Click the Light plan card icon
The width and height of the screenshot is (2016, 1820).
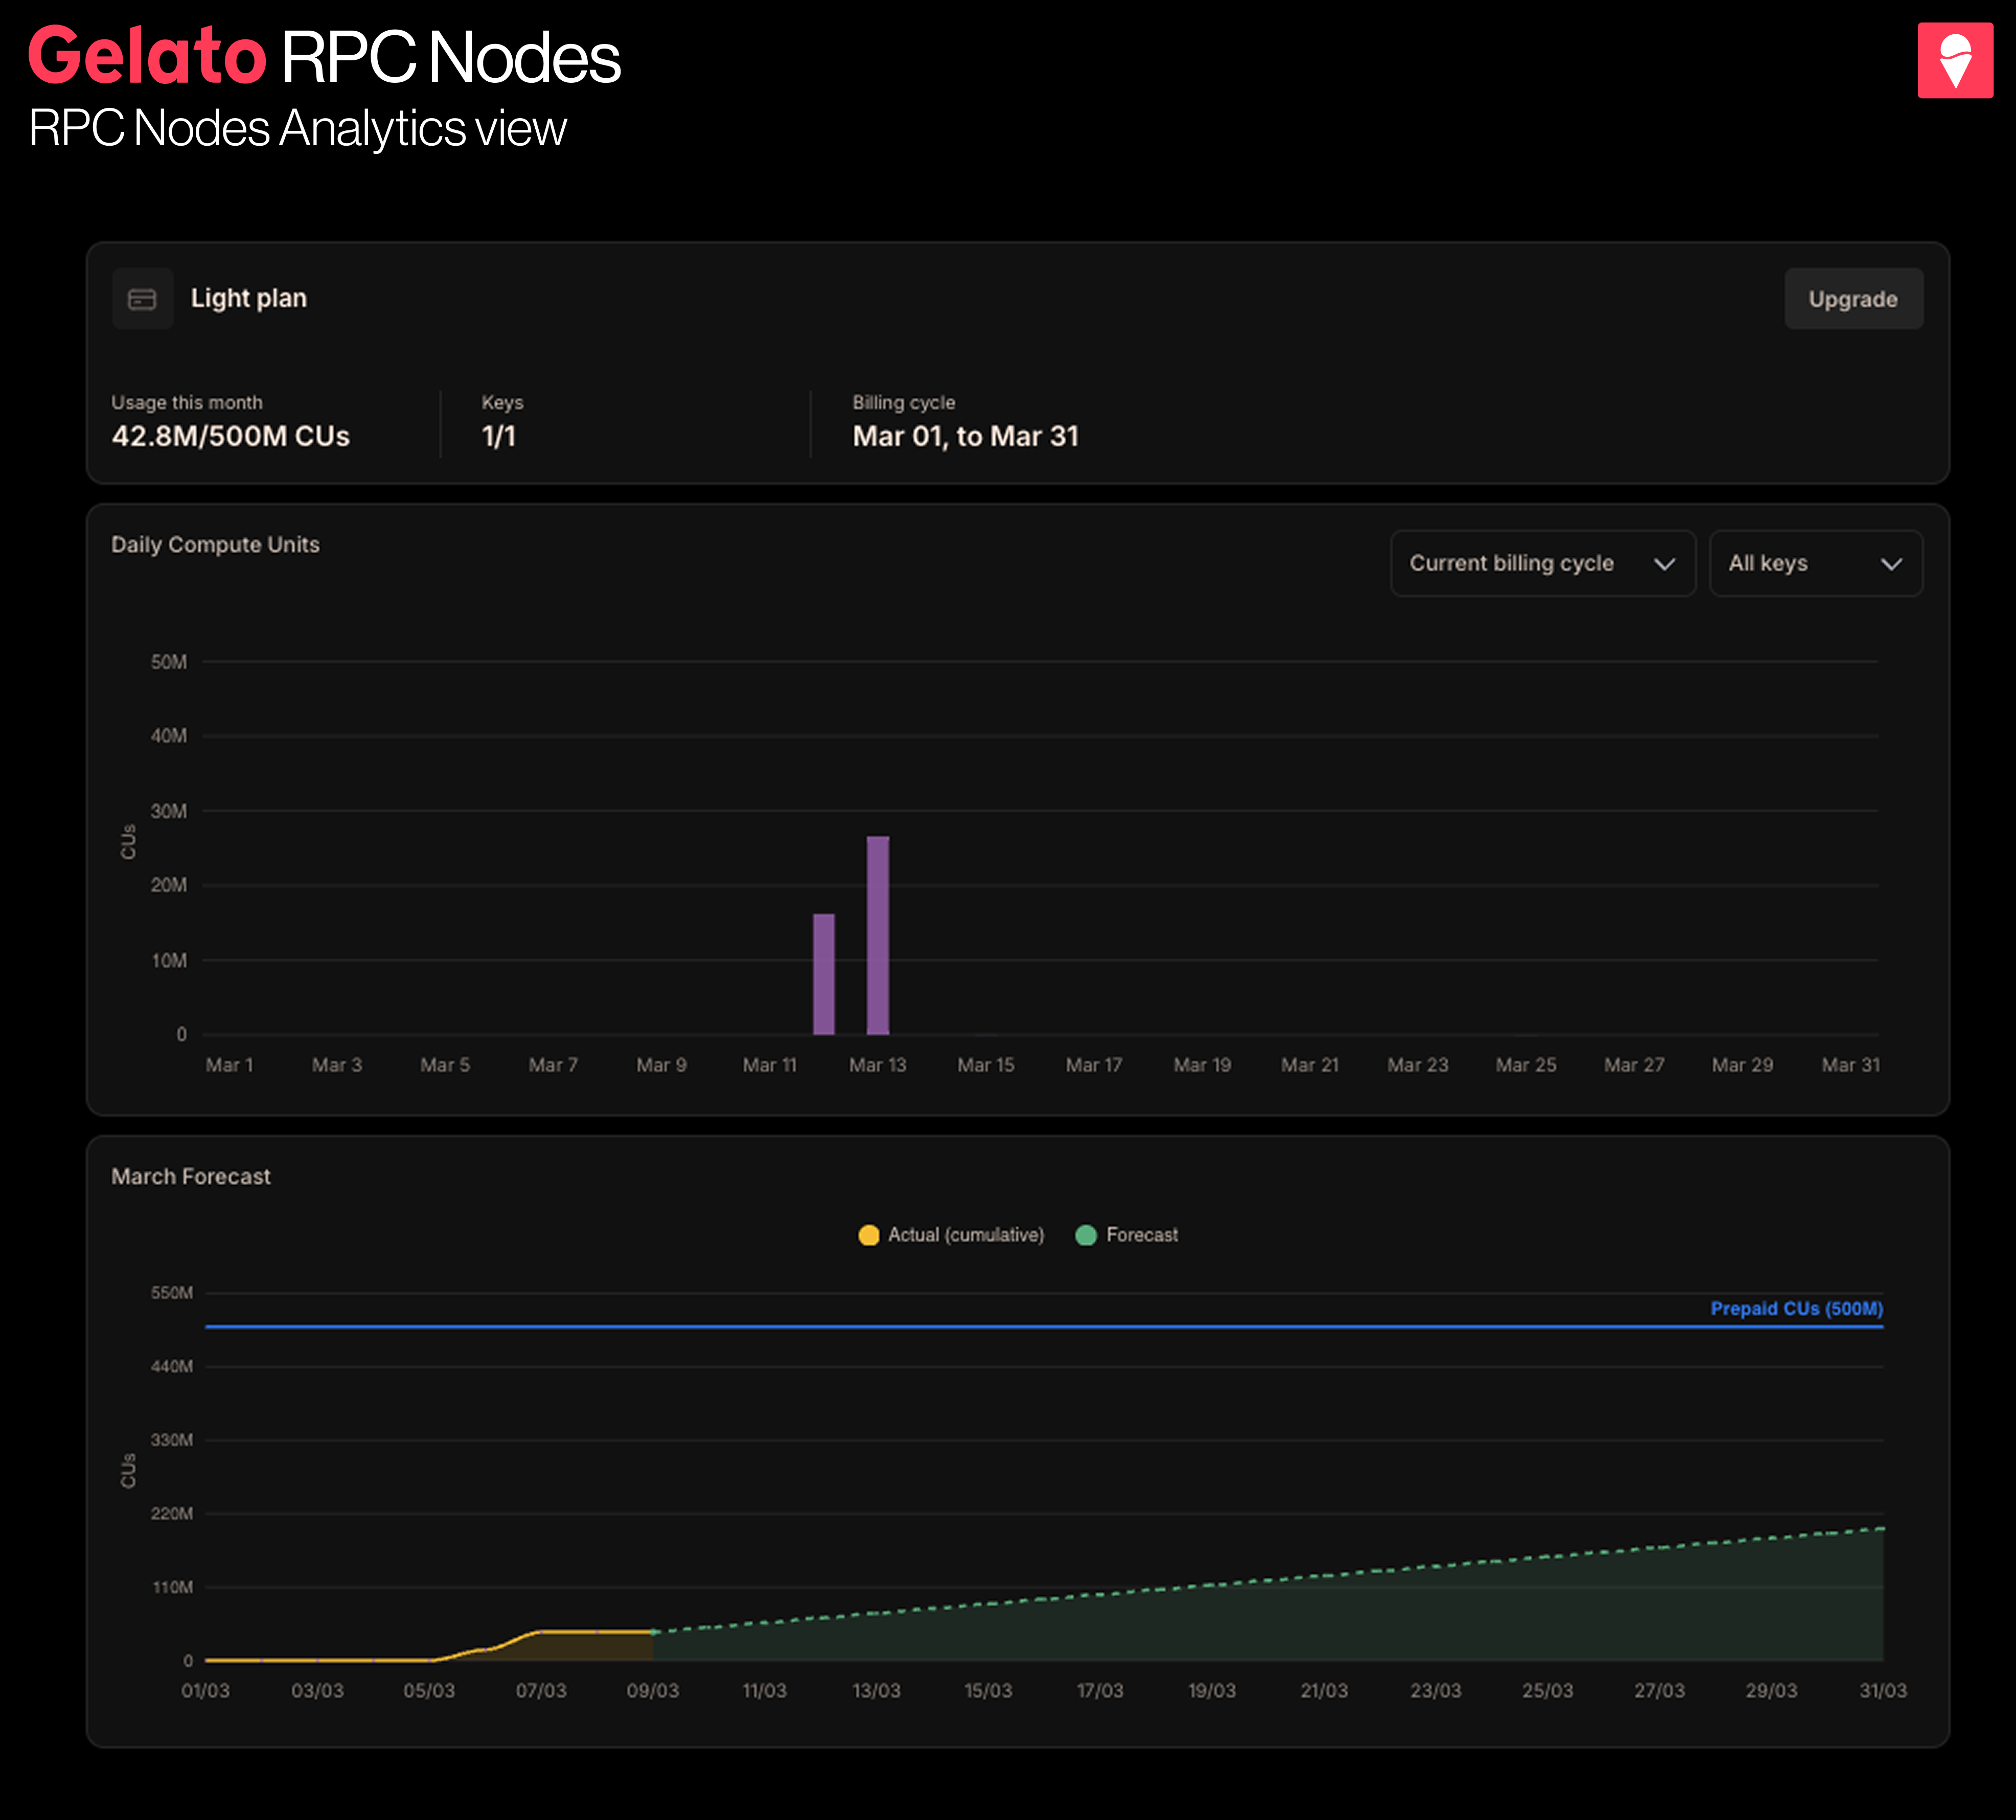[142, 299]
